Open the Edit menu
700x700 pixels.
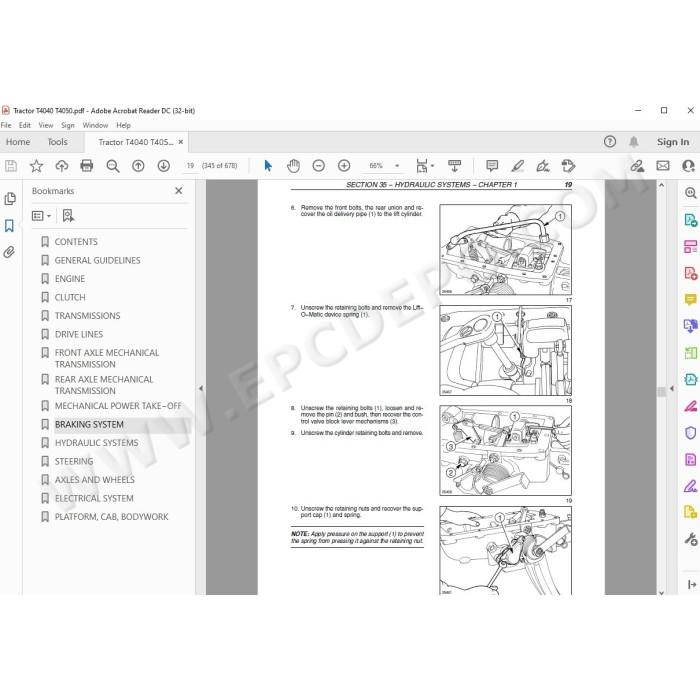click(x=25, y=125)
